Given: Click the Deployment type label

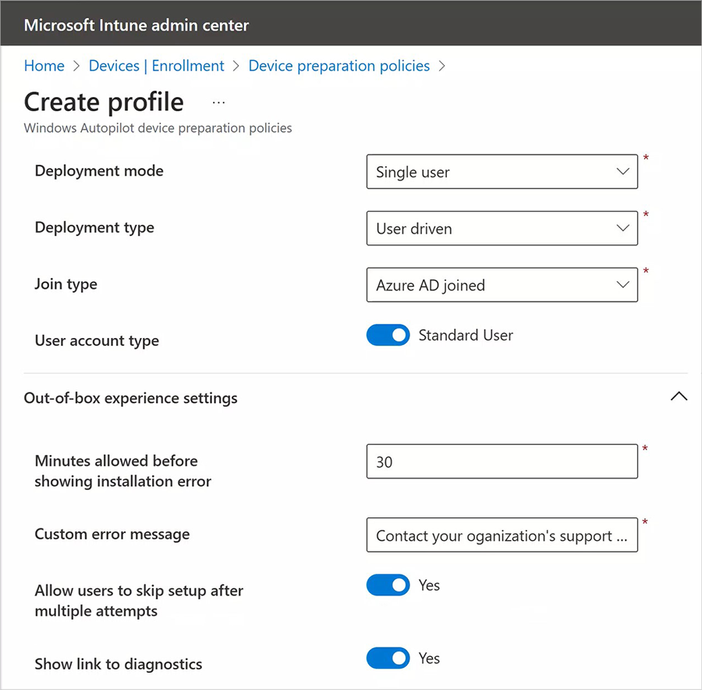Looking at the screenshot, I should 94,227.
